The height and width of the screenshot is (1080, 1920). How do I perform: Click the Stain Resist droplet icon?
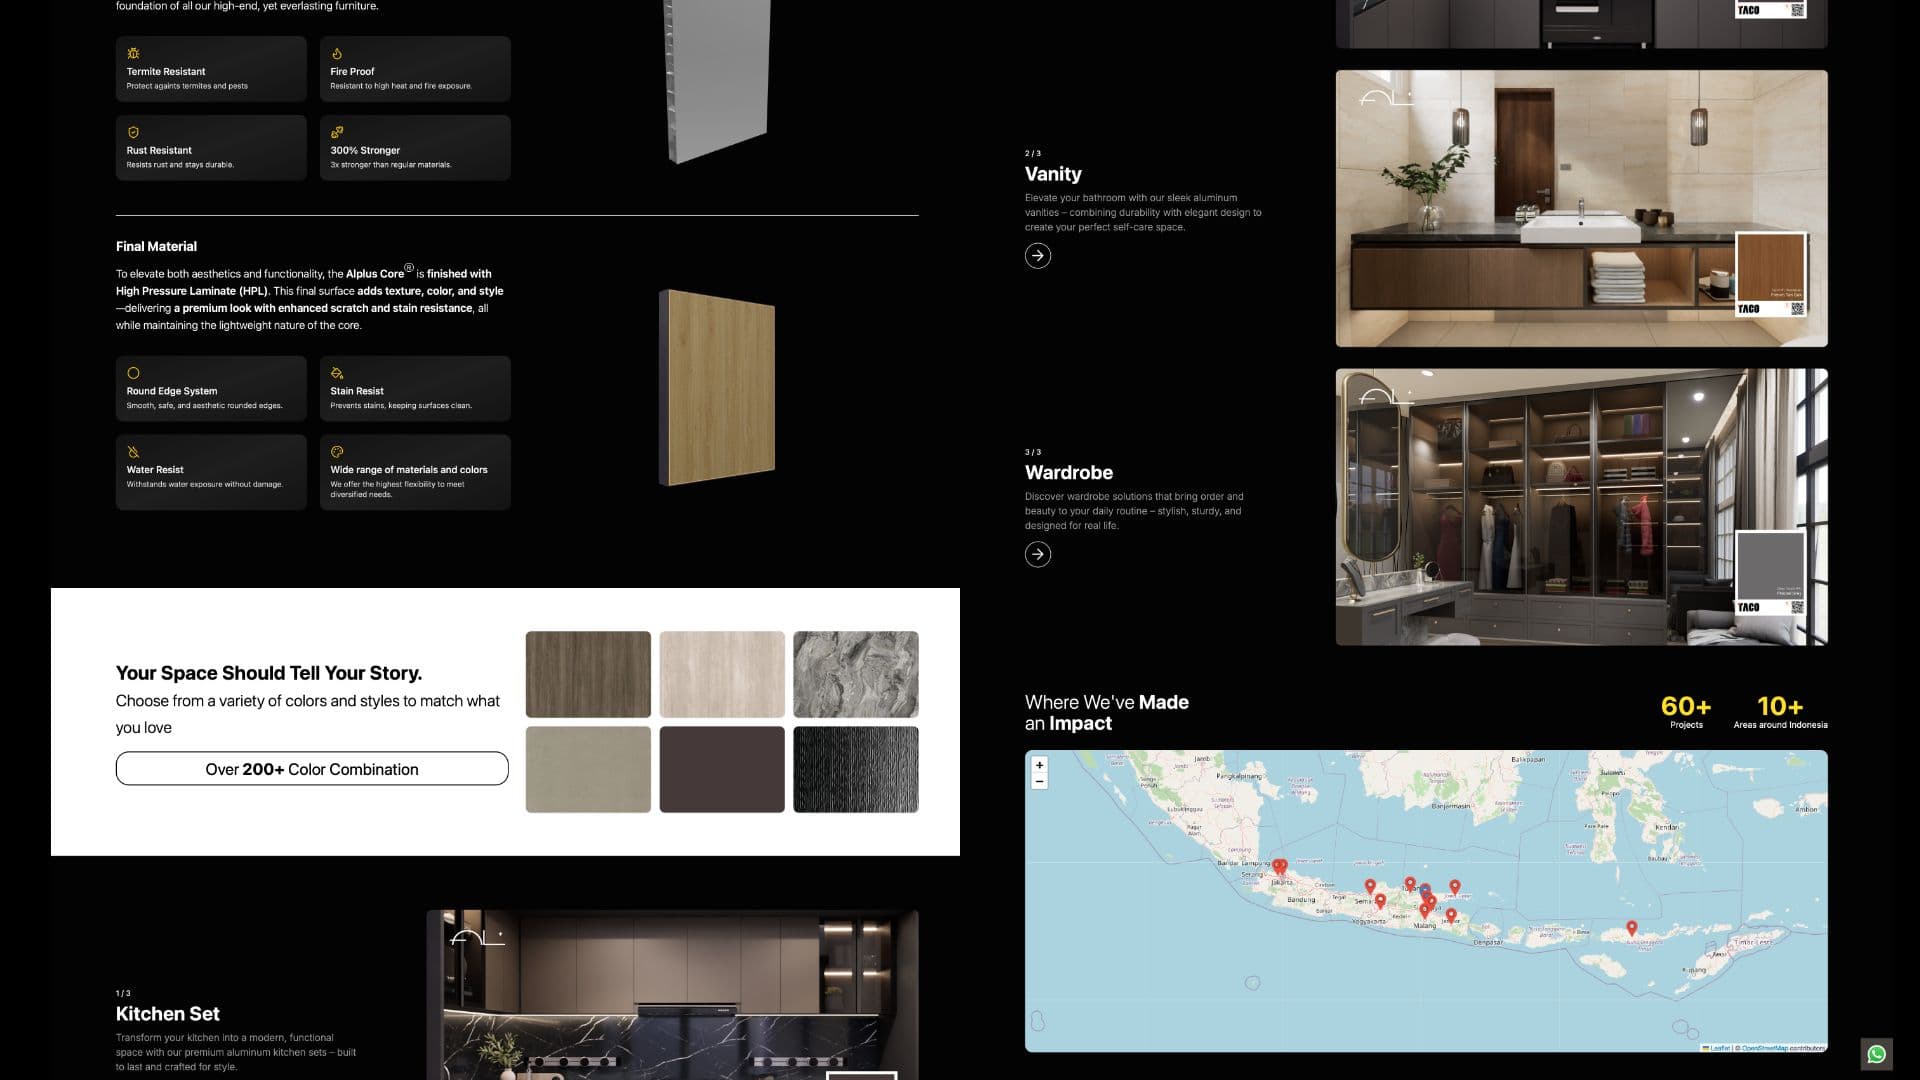337,374
